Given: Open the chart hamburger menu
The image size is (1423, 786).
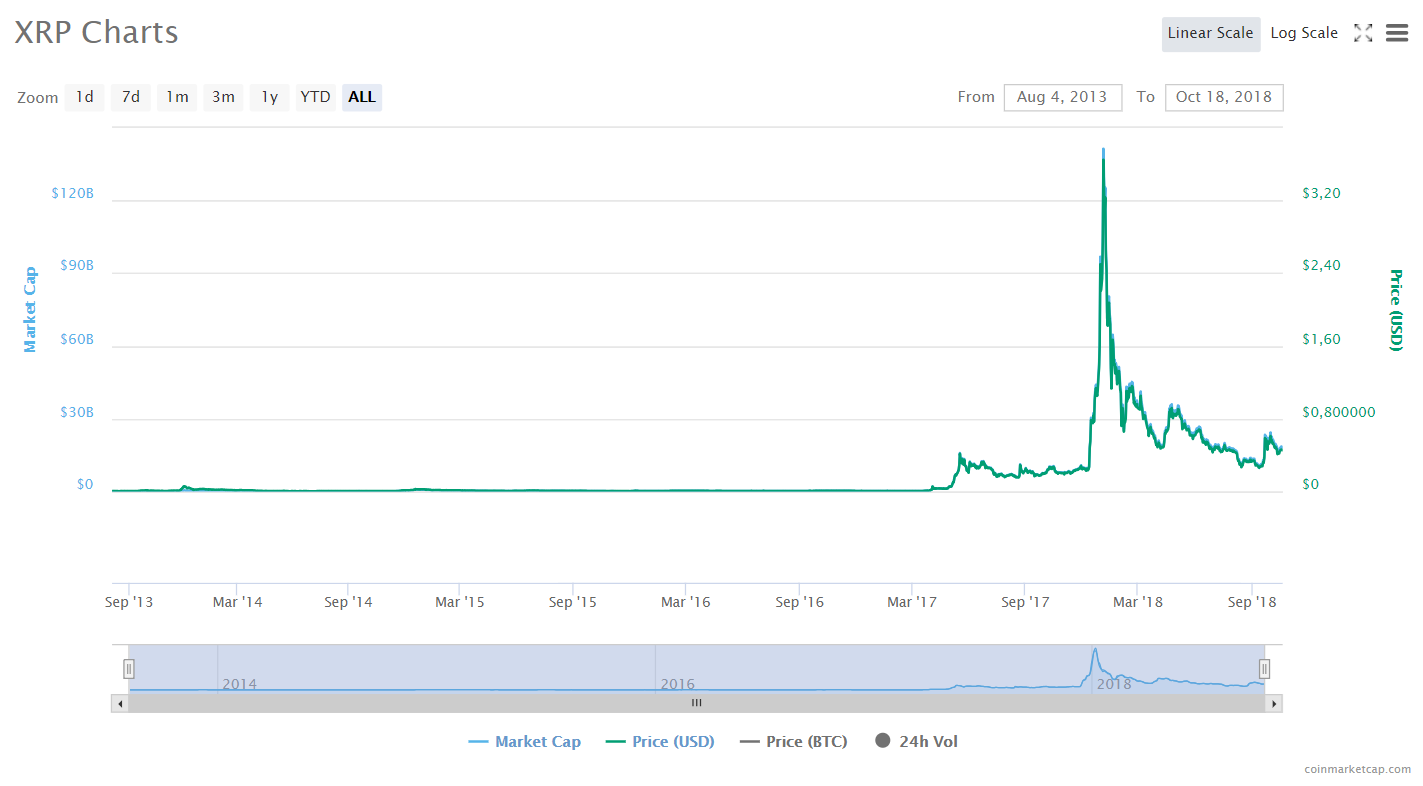Looking at the screenshot, I should pos(1397,33).
